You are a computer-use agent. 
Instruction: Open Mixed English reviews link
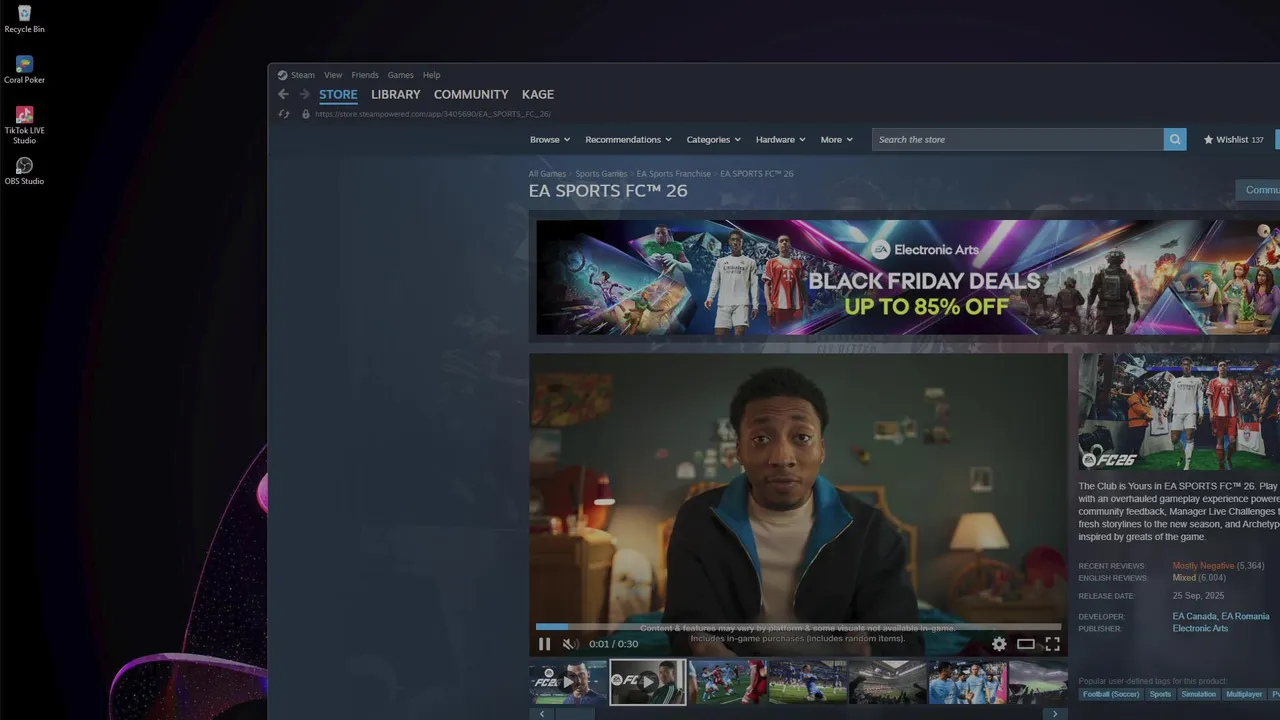(1184, 578)
